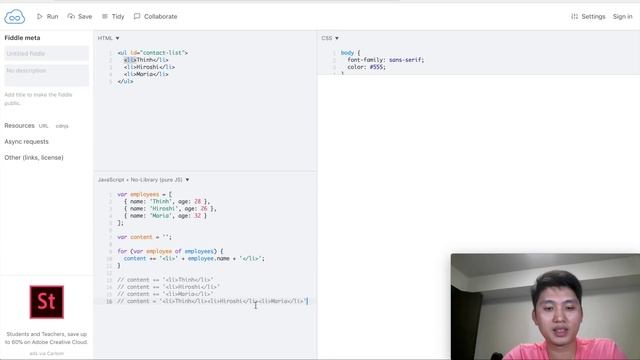This screenshot has height=360, width=640.
Task: Open the Adobe Creative Cloud ad text
Action: [x=47, y=338]
